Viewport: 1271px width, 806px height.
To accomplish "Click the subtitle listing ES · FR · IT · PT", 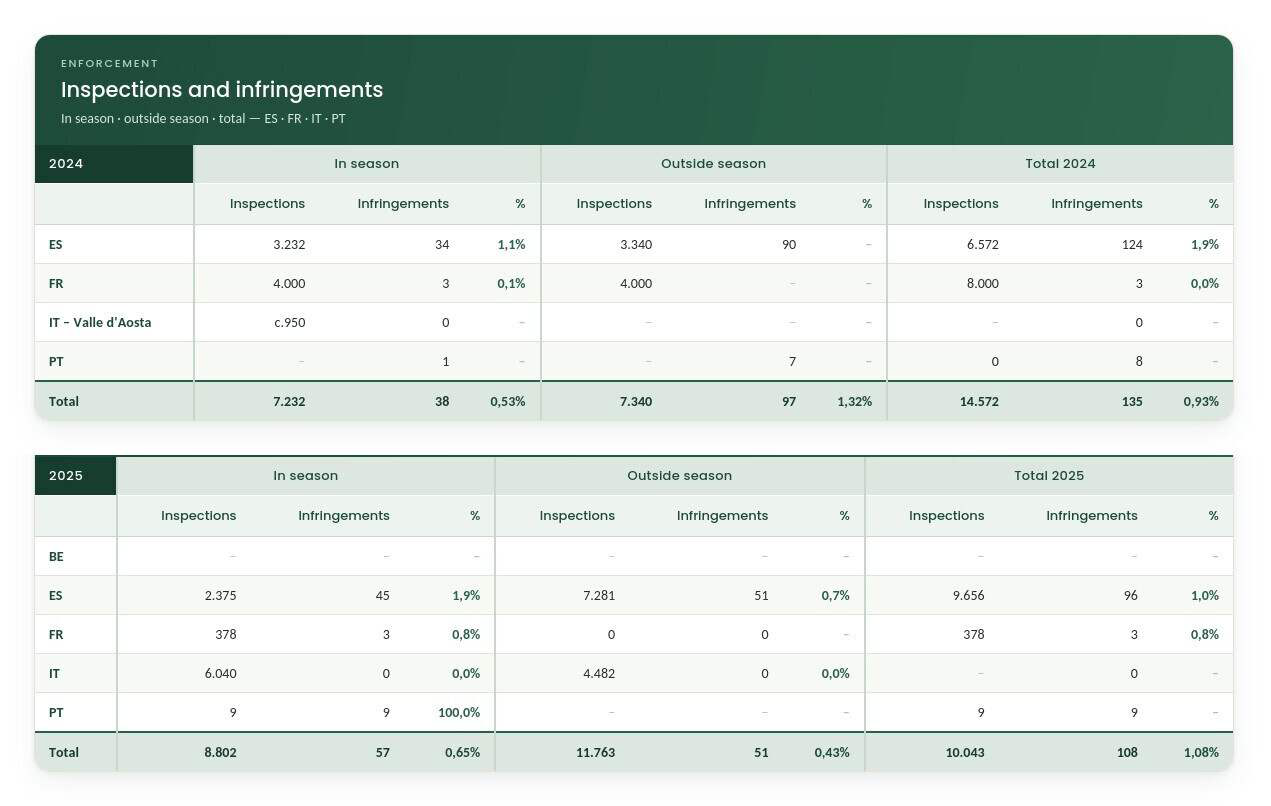I will [203, 118].
